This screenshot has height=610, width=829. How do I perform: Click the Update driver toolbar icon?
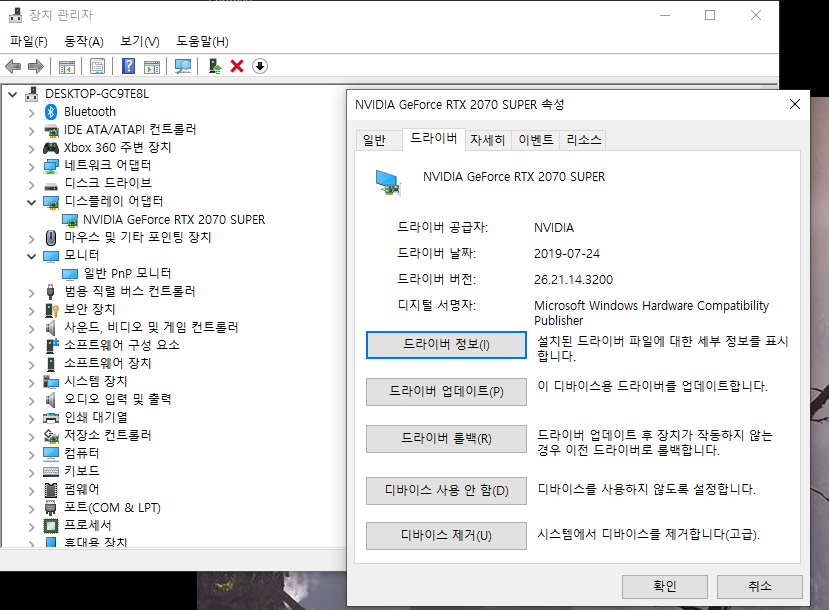point(215,67)
